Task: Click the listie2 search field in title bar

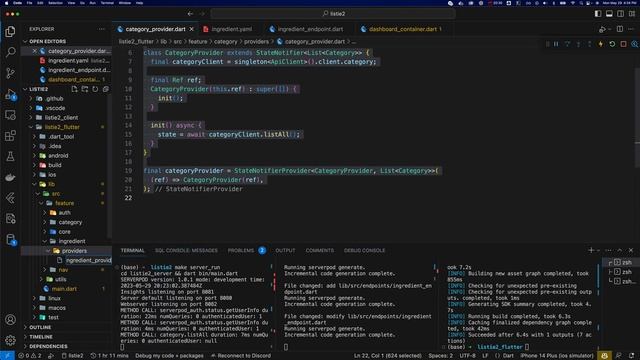Action: tap(333, 13)
